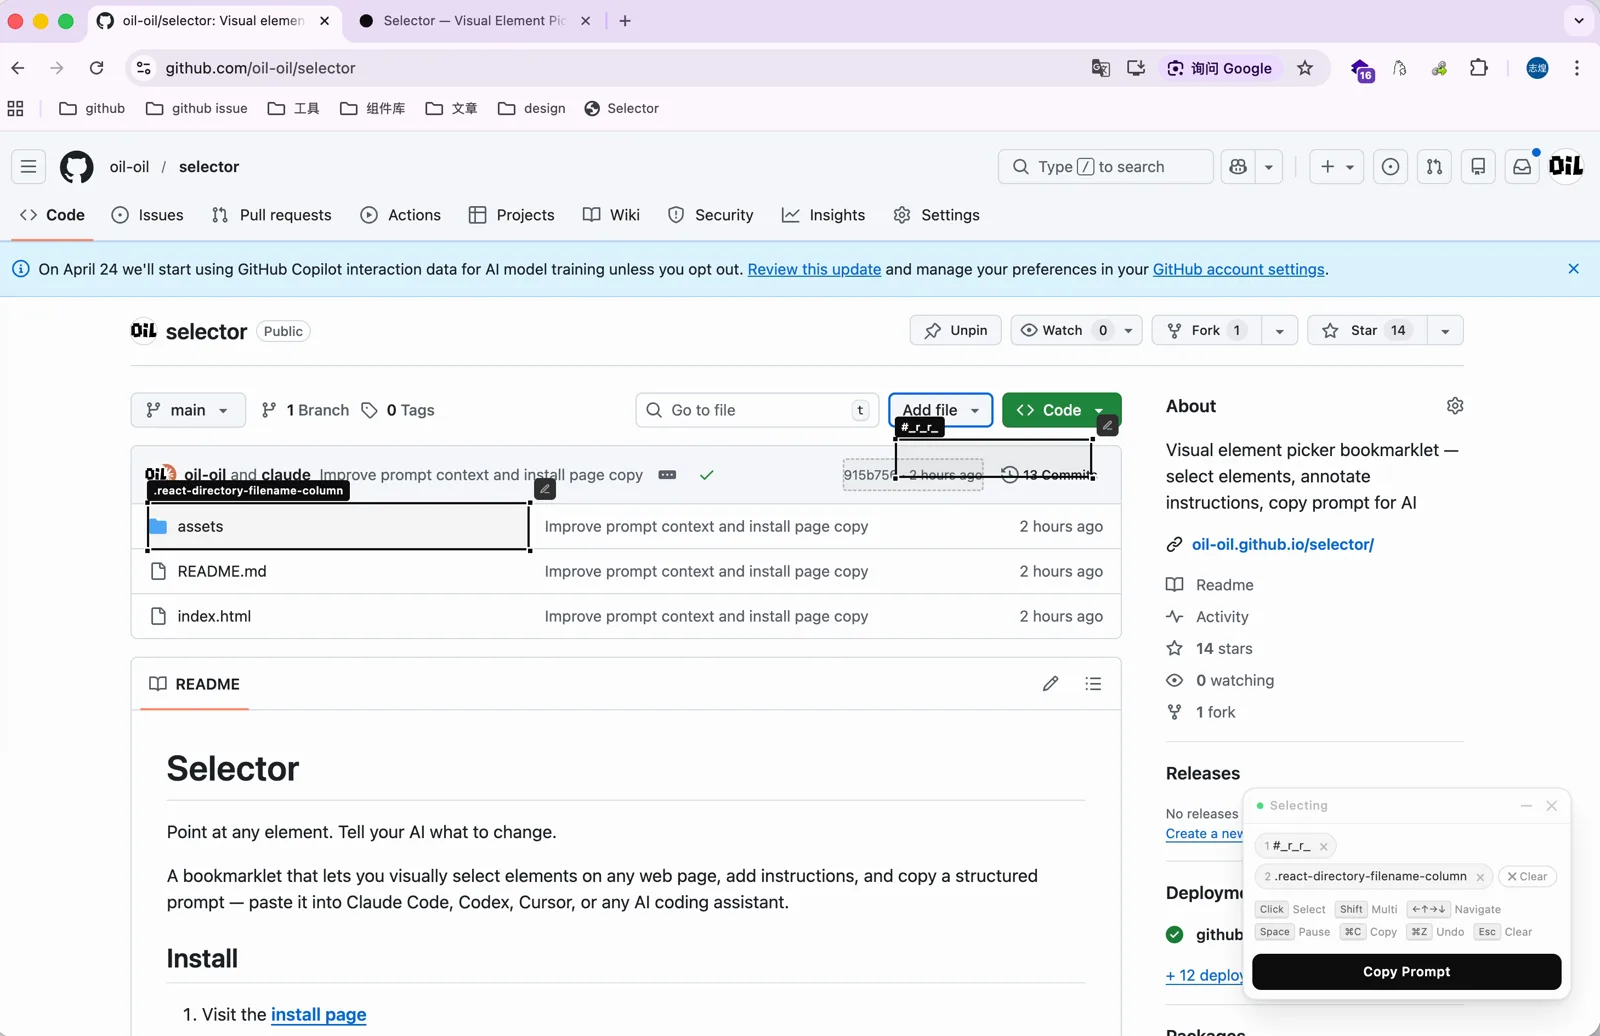Open the index.html file

[214, 617]
